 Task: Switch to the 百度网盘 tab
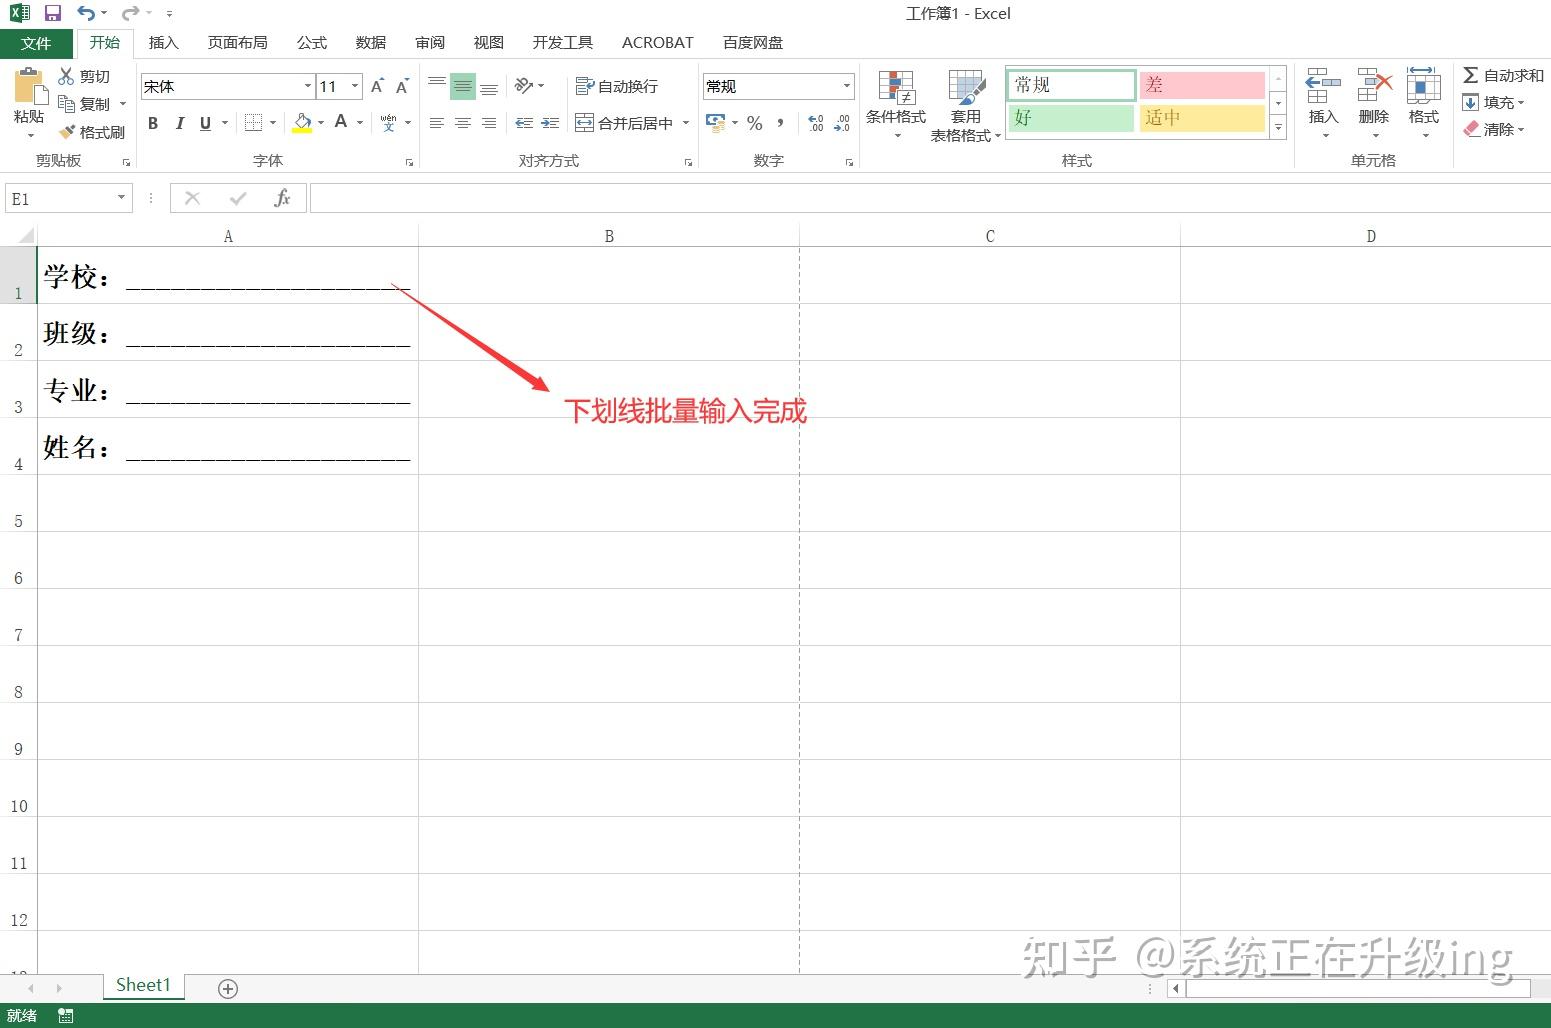pos(753,43)
